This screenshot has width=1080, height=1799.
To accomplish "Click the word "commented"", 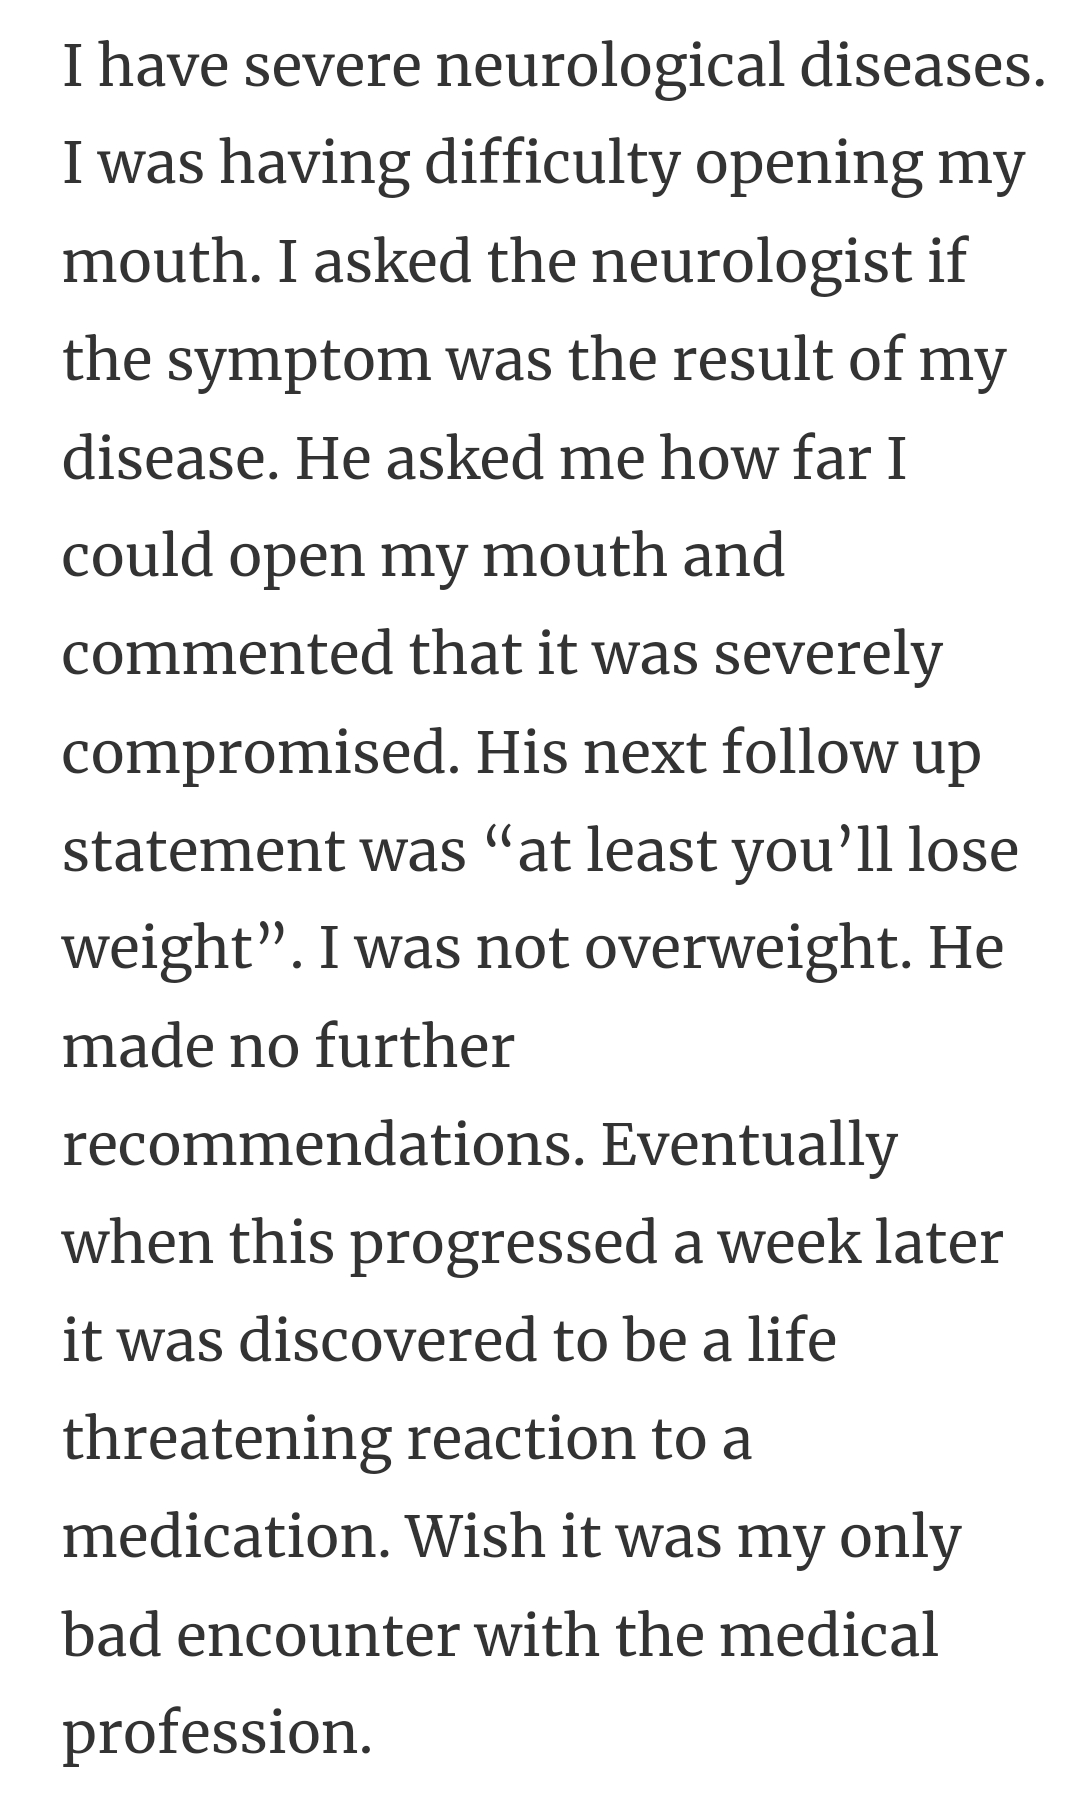I will 228,655.
